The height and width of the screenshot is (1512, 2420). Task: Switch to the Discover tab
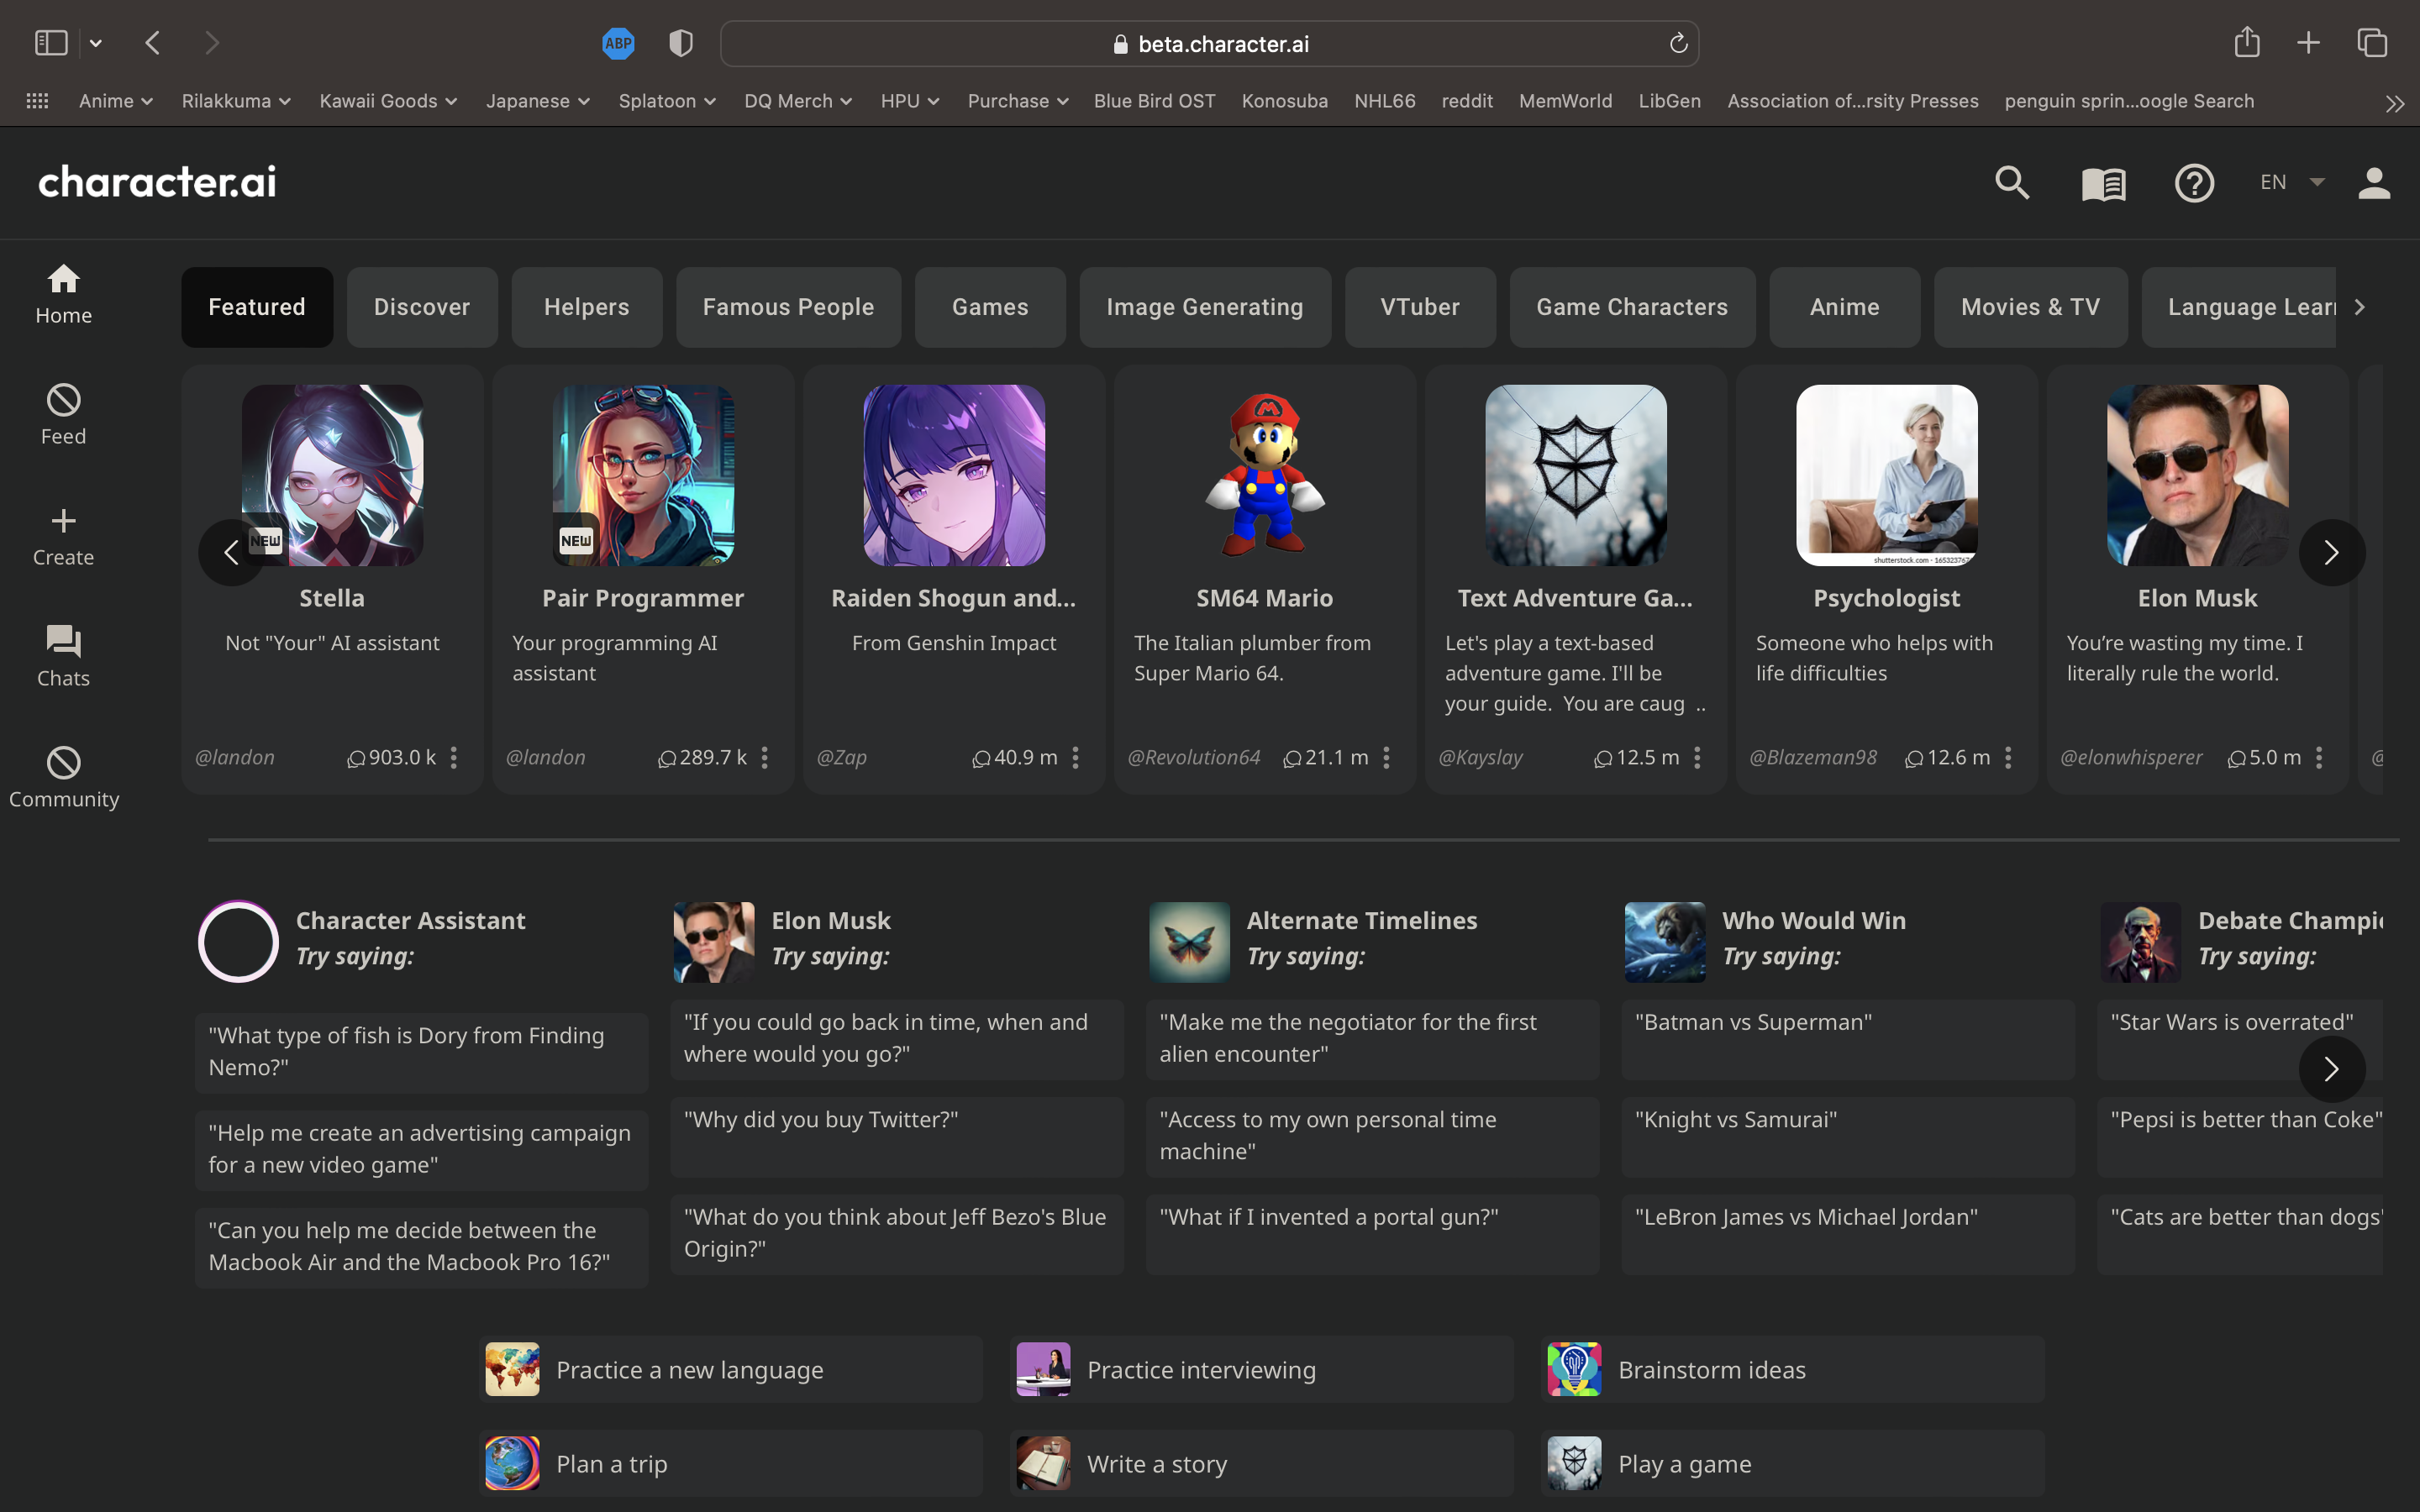click(x=422, y=307)
